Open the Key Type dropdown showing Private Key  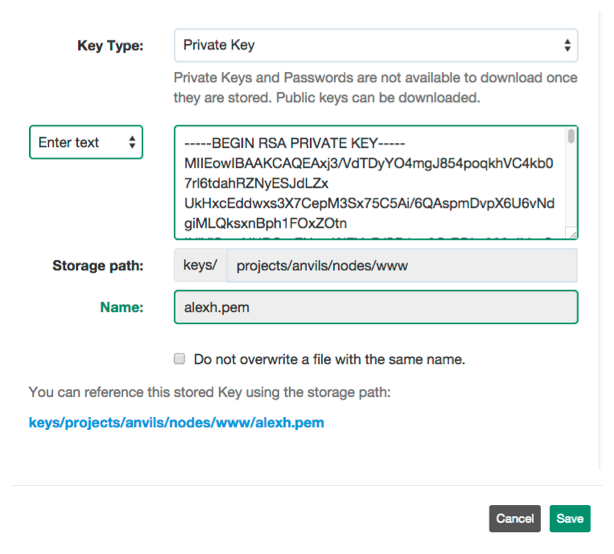click(375, 45)
